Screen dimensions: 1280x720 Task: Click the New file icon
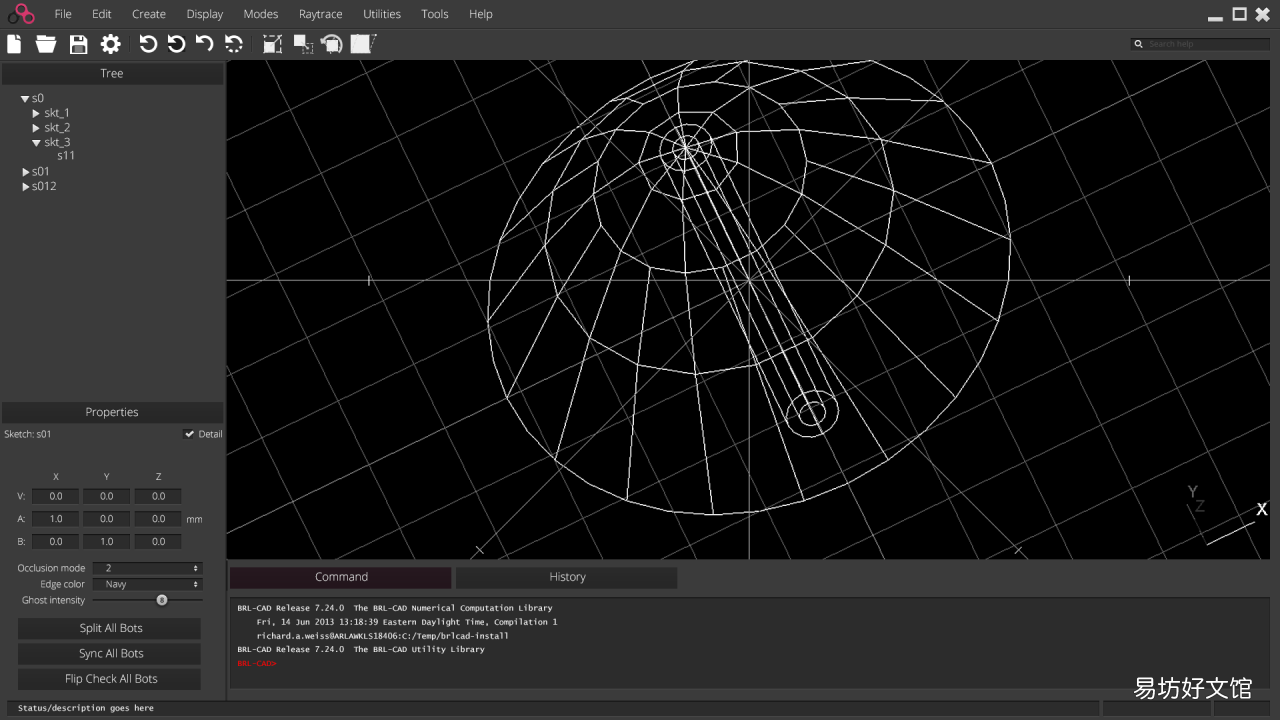pyautogui.click(x=14, y=44)
